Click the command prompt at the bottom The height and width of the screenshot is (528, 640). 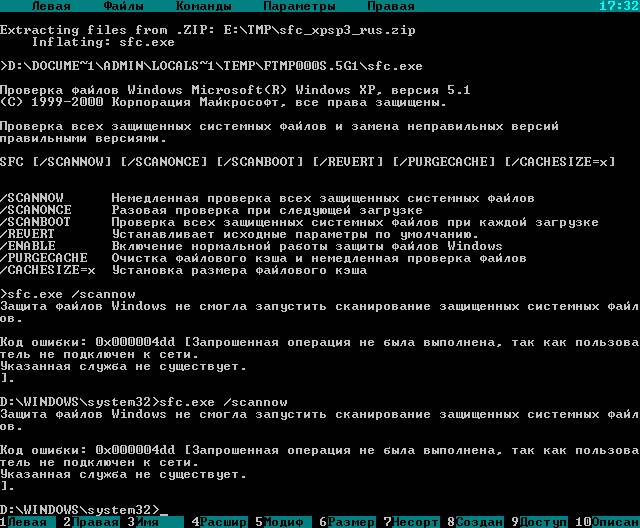tap(84, 510)
